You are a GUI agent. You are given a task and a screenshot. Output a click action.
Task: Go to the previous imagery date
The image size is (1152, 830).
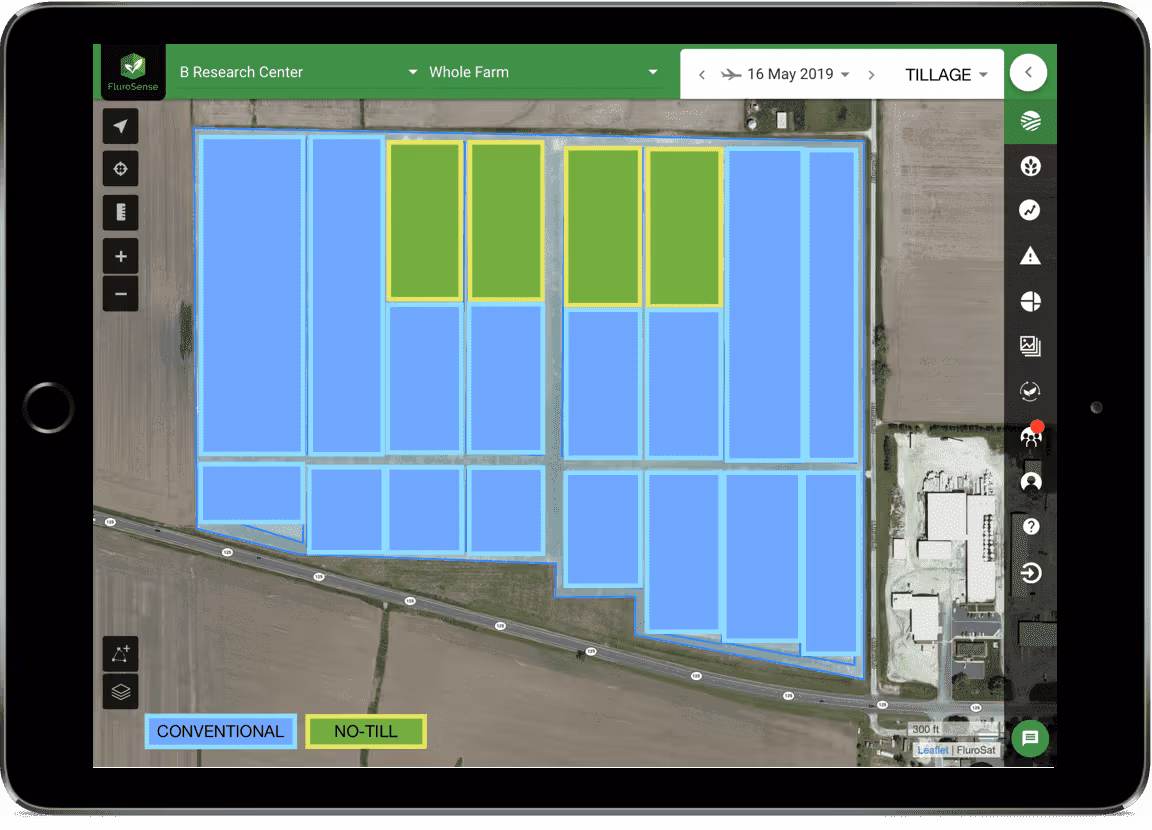702,74
